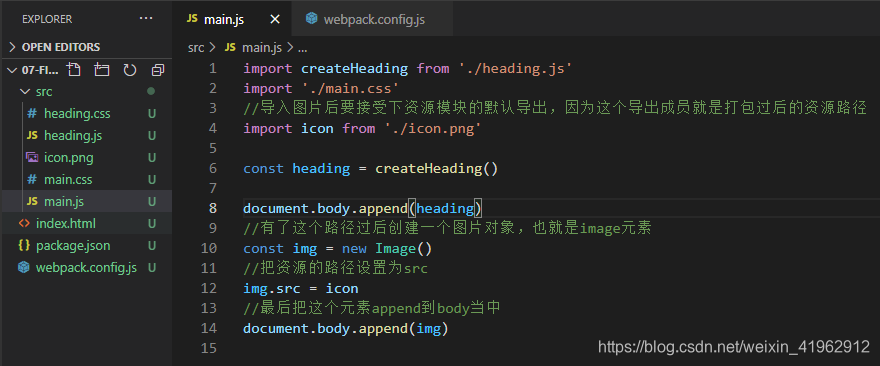The height and width of the screenshot is (366, 880).
Task: Collapse all folders in explorer
Action: click(x=158, y=70)
